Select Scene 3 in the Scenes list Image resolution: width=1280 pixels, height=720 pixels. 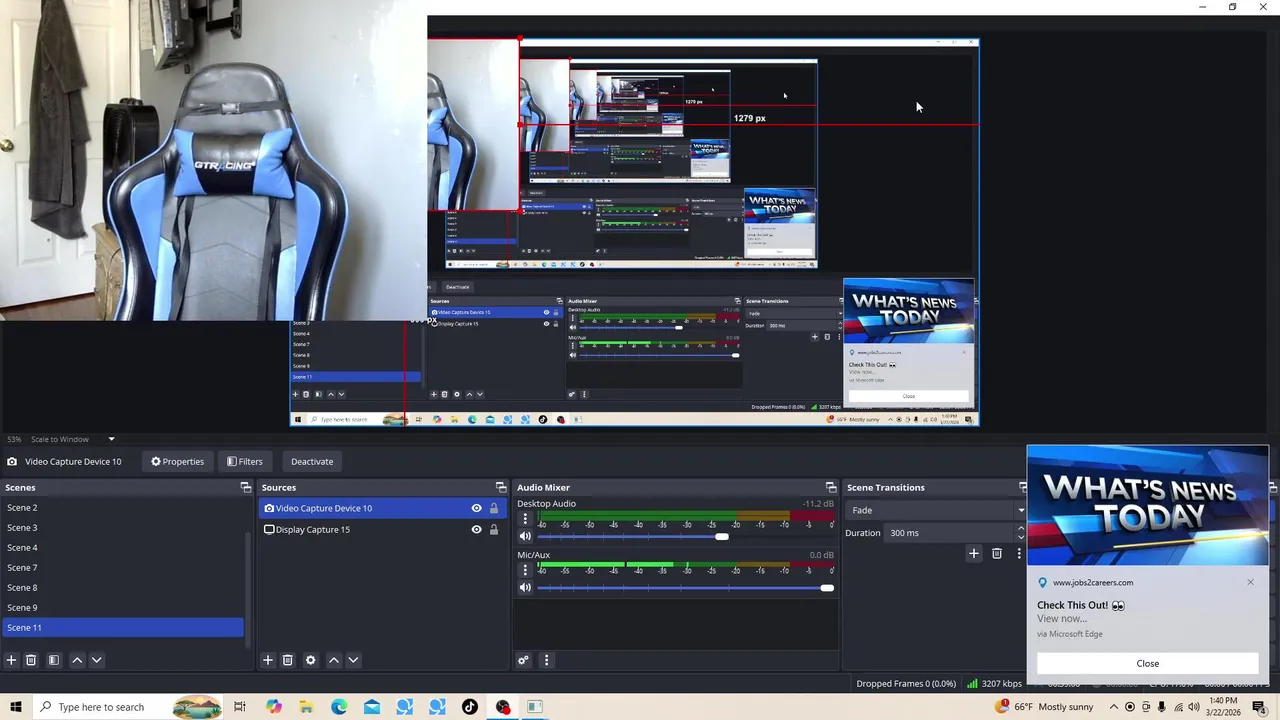coord(122,528)
